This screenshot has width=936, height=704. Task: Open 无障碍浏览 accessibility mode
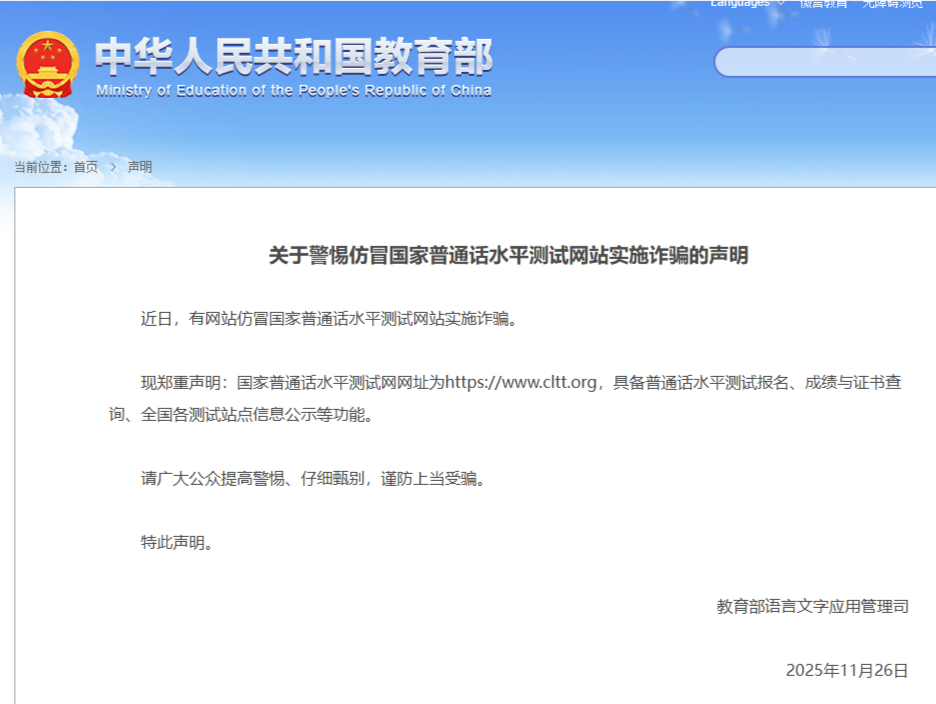pos(891,5)
